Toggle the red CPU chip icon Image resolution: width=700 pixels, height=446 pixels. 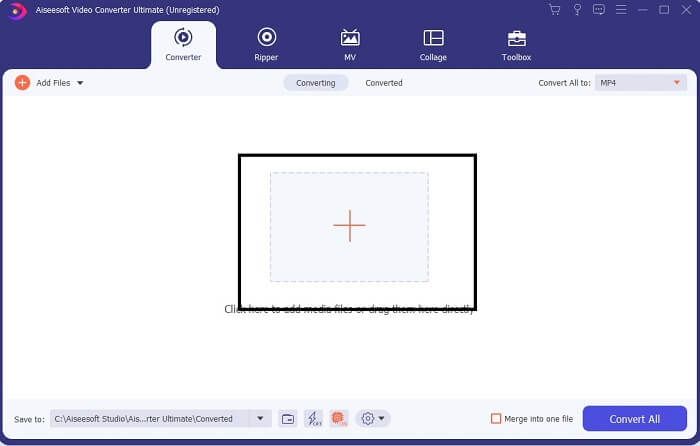coord(339,419)
